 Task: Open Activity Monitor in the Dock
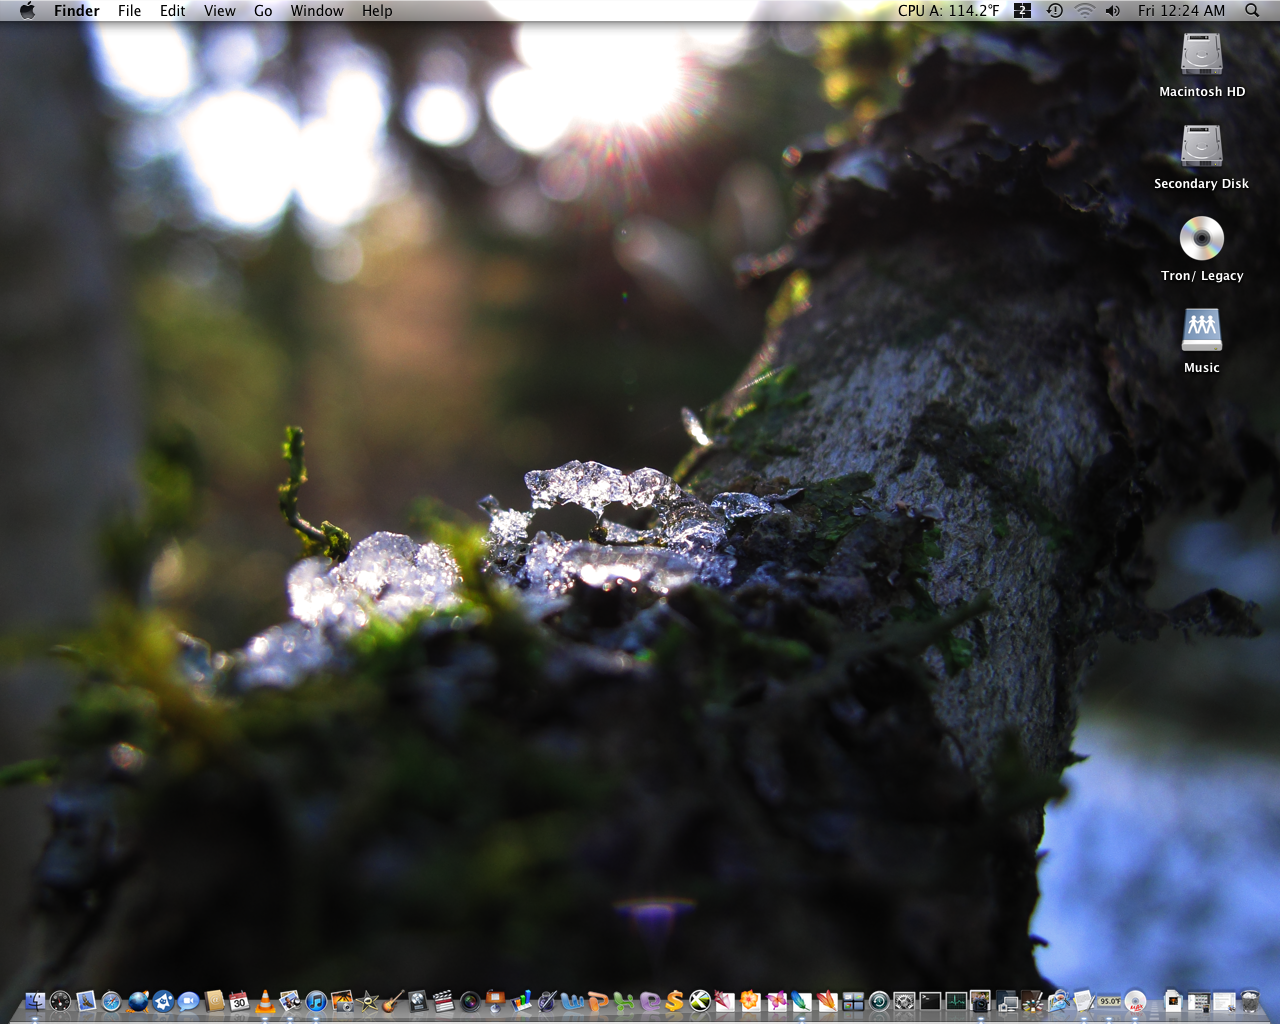point(956,1001)
